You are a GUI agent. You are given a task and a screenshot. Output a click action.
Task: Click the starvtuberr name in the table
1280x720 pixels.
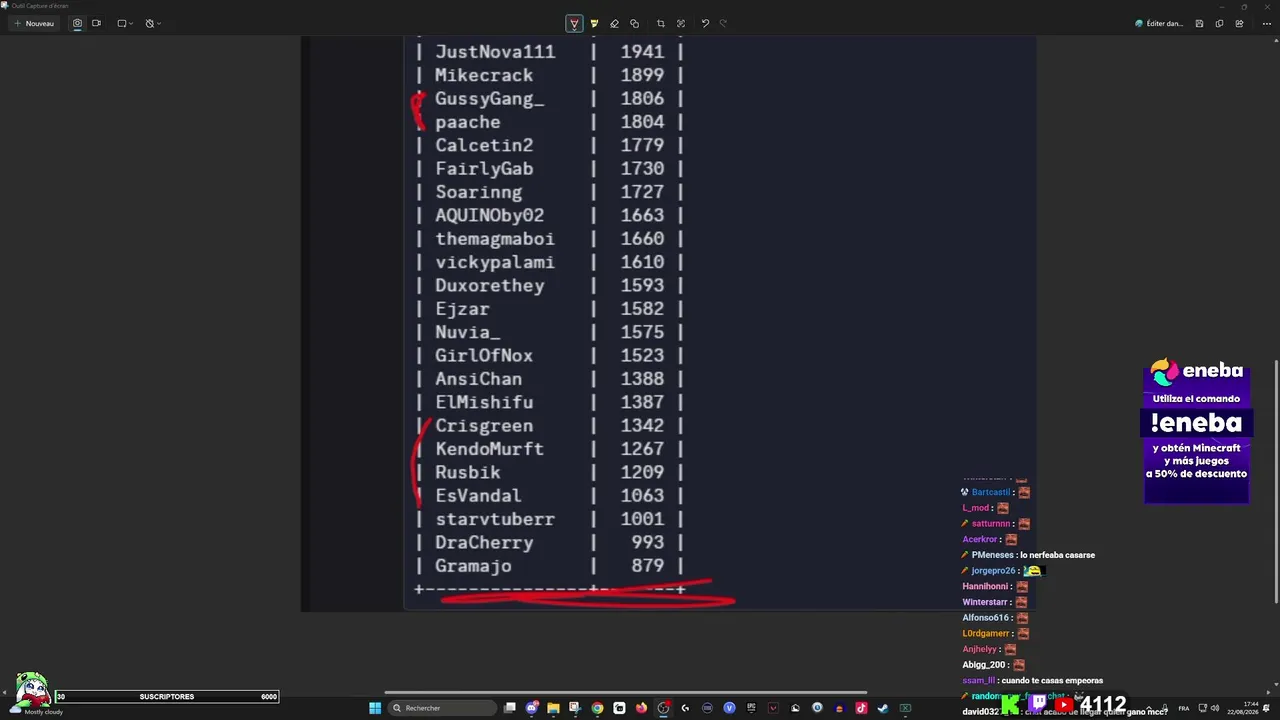tap(495, 519)
